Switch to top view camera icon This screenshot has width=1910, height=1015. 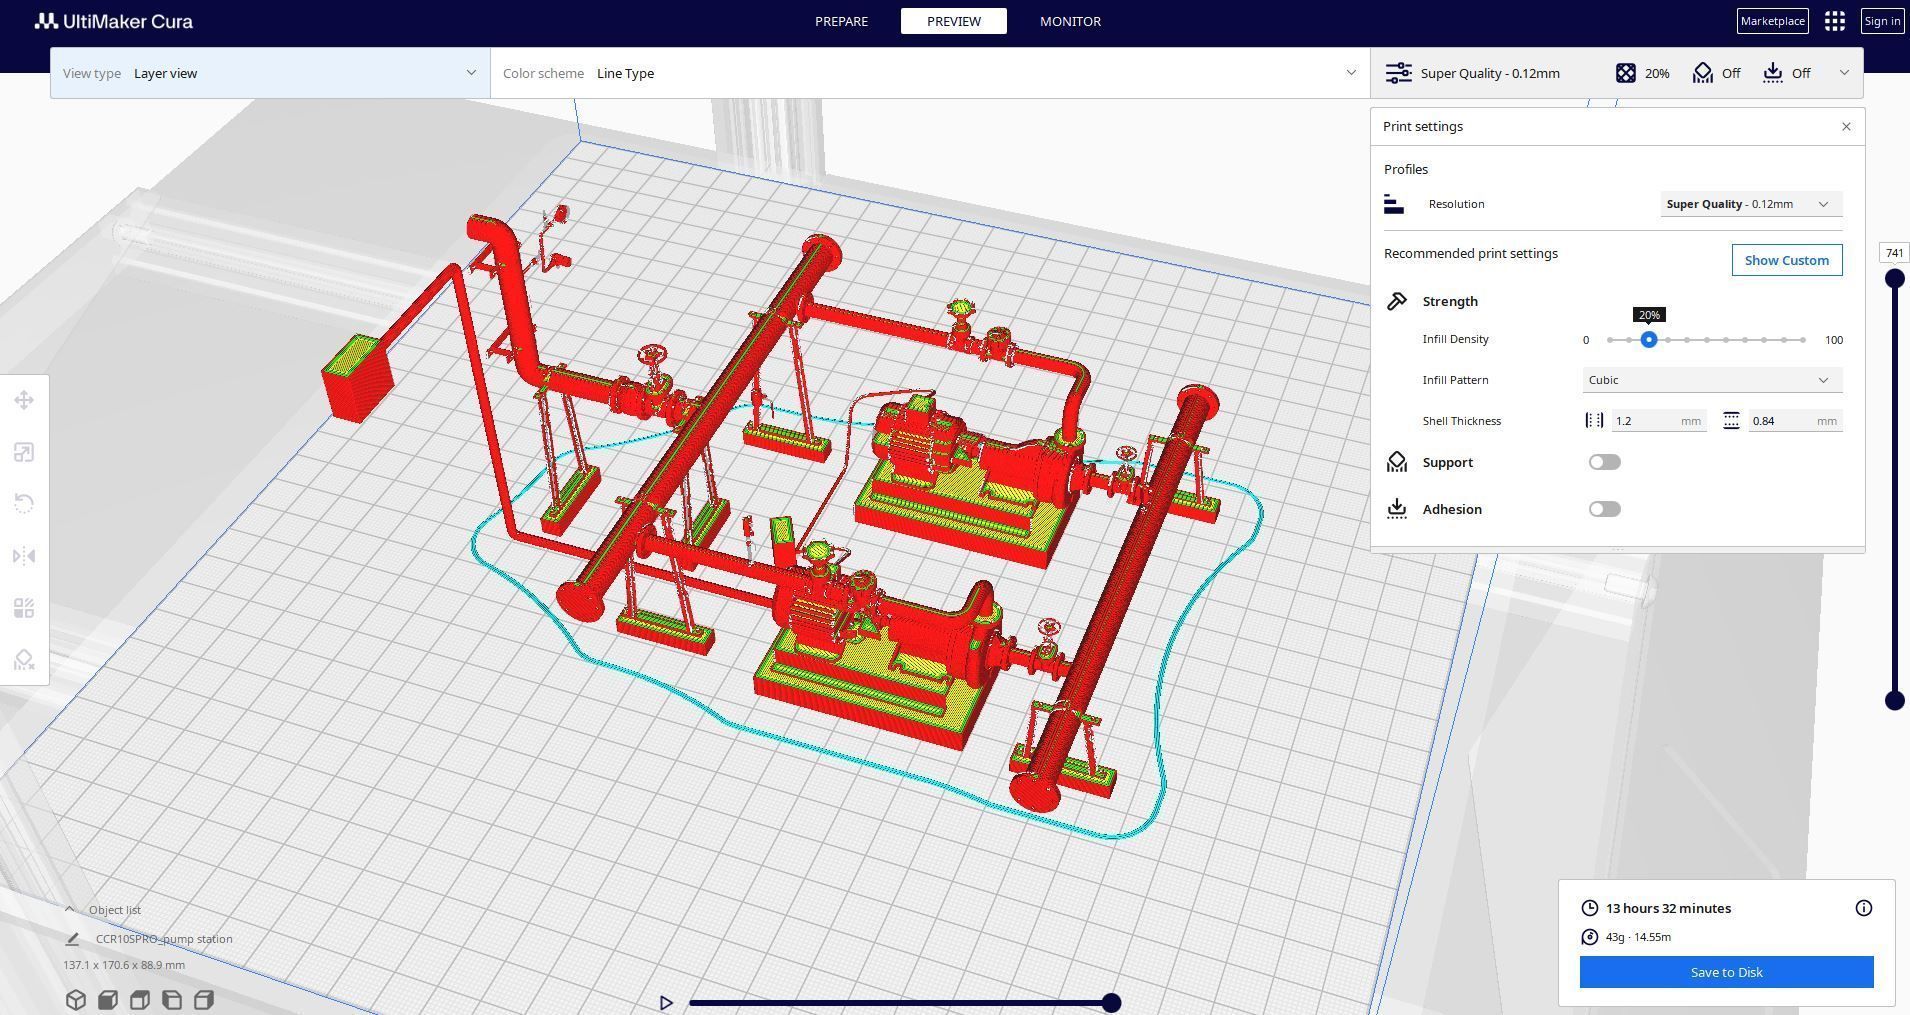140,1000
